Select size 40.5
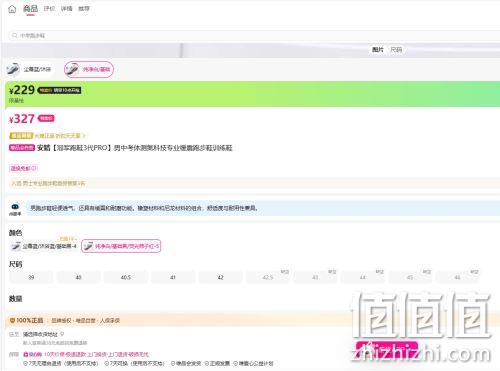This screenshot has height=371, width=500. click(126, 277)
